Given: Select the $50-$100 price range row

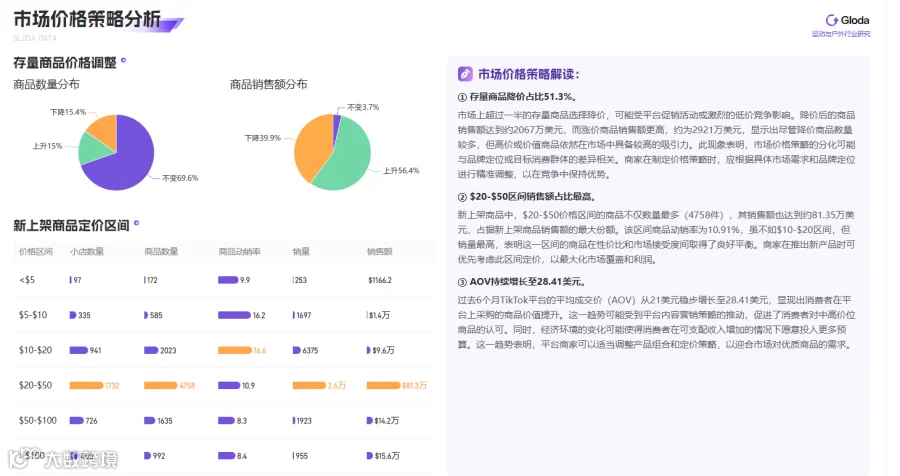Looking at the screenshot, I should [x=224, y=420].
